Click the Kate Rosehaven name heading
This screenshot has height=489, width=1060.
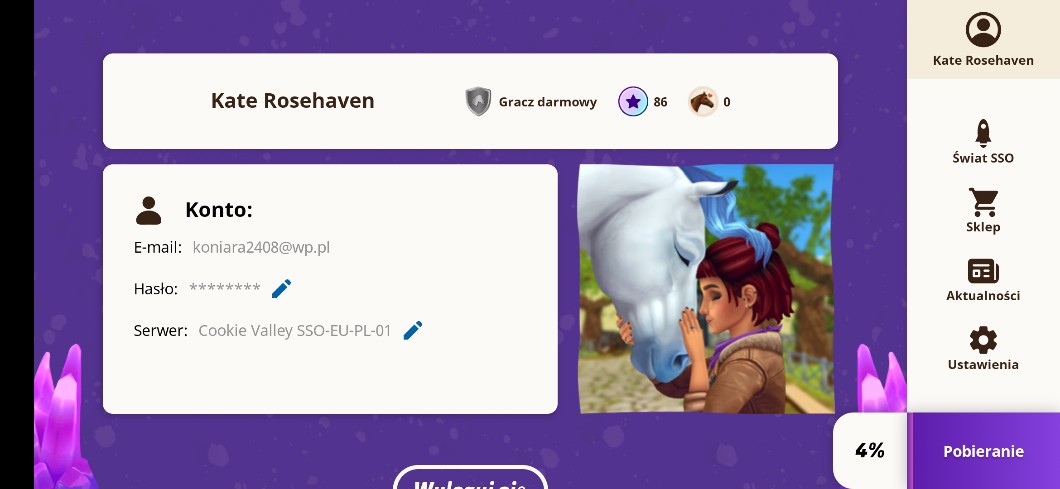(x=293, y=101)
